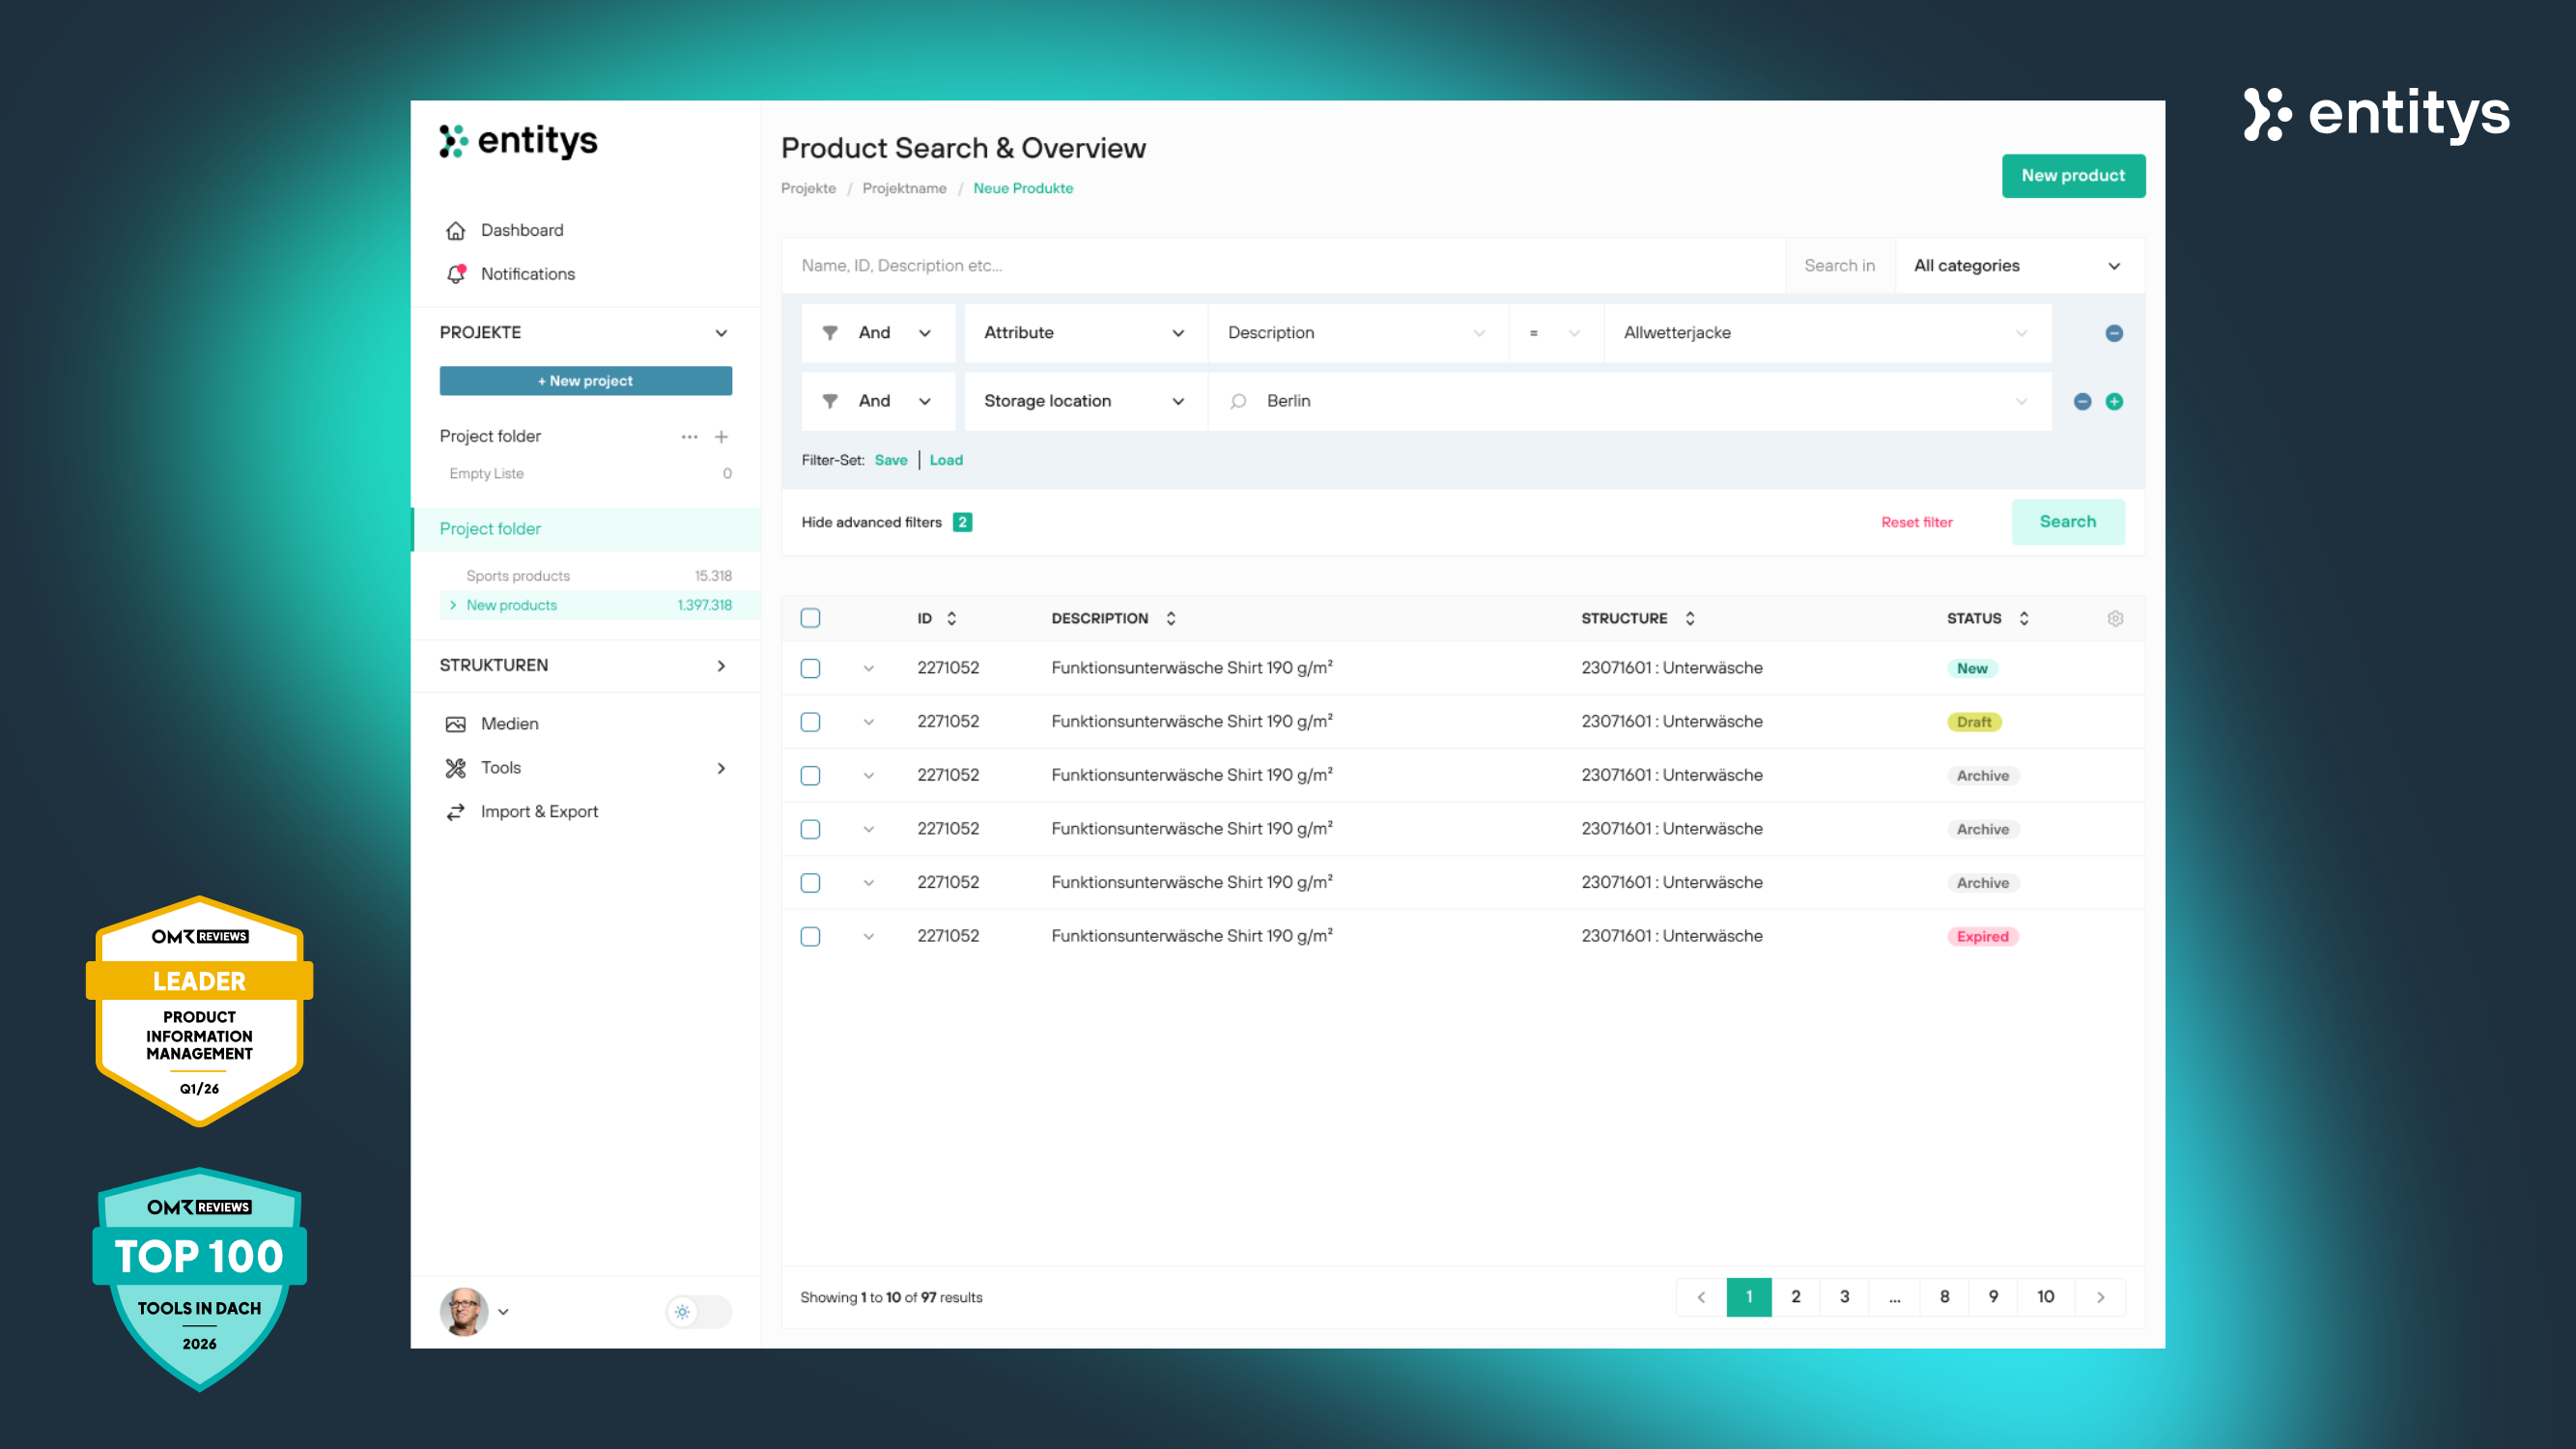Click the Reset filter link
Screen dimensions: 2576x1449
point(1916,522)
